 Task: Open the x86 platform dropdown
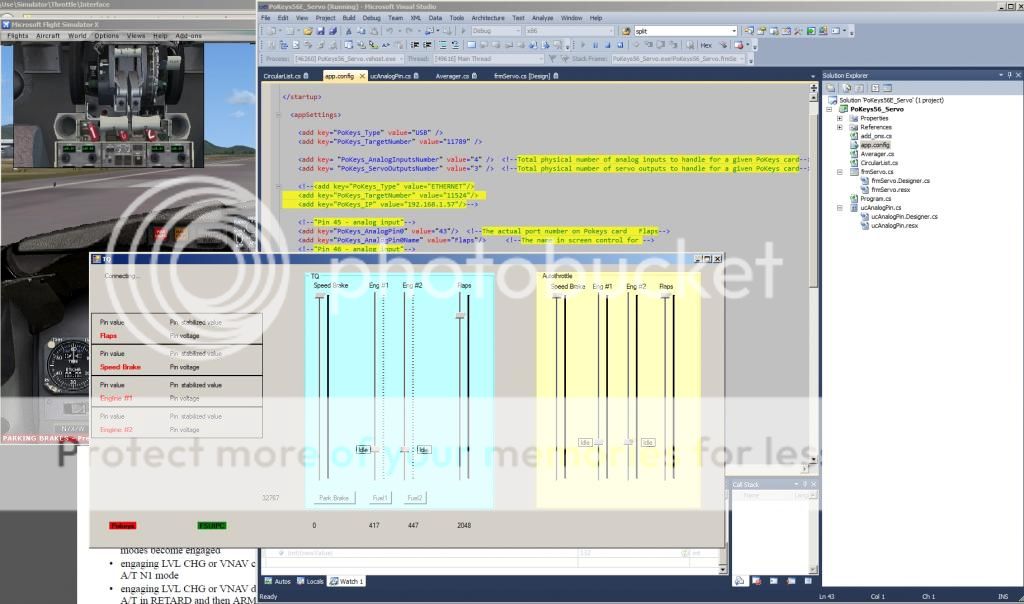[x=611, y=31]
